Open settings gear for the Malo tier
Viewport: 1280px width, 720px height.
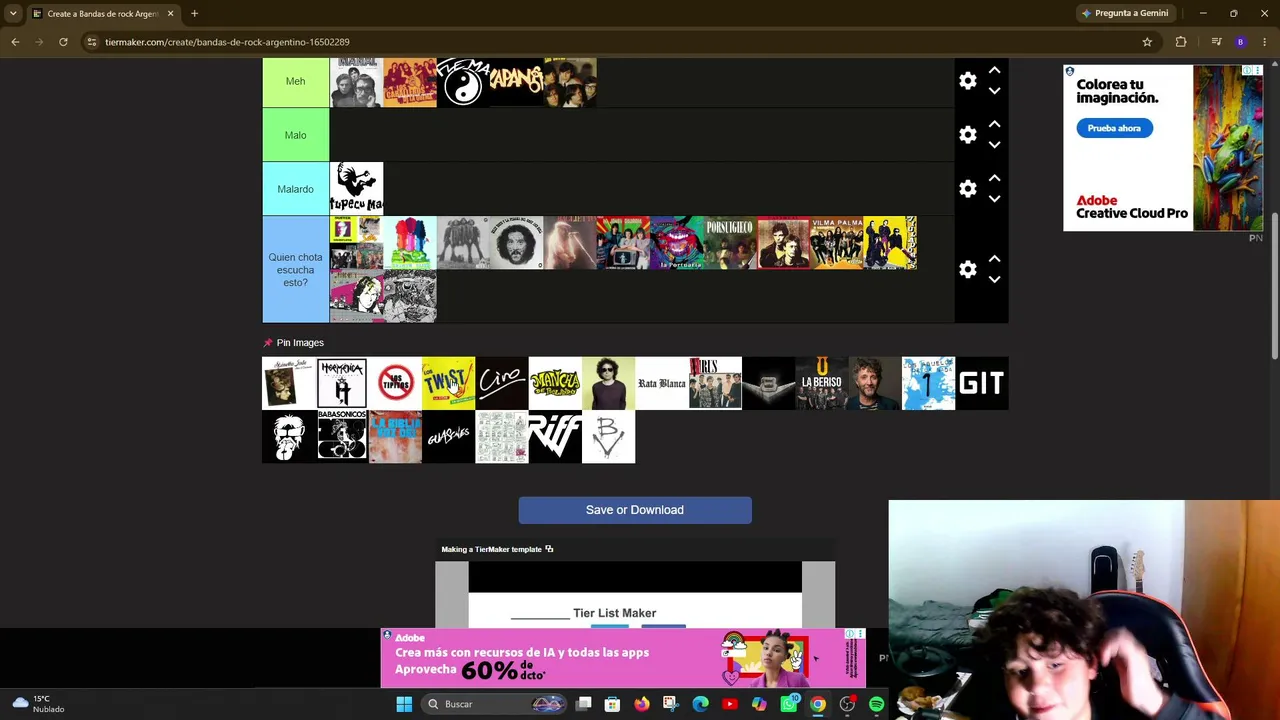(968, 135)
